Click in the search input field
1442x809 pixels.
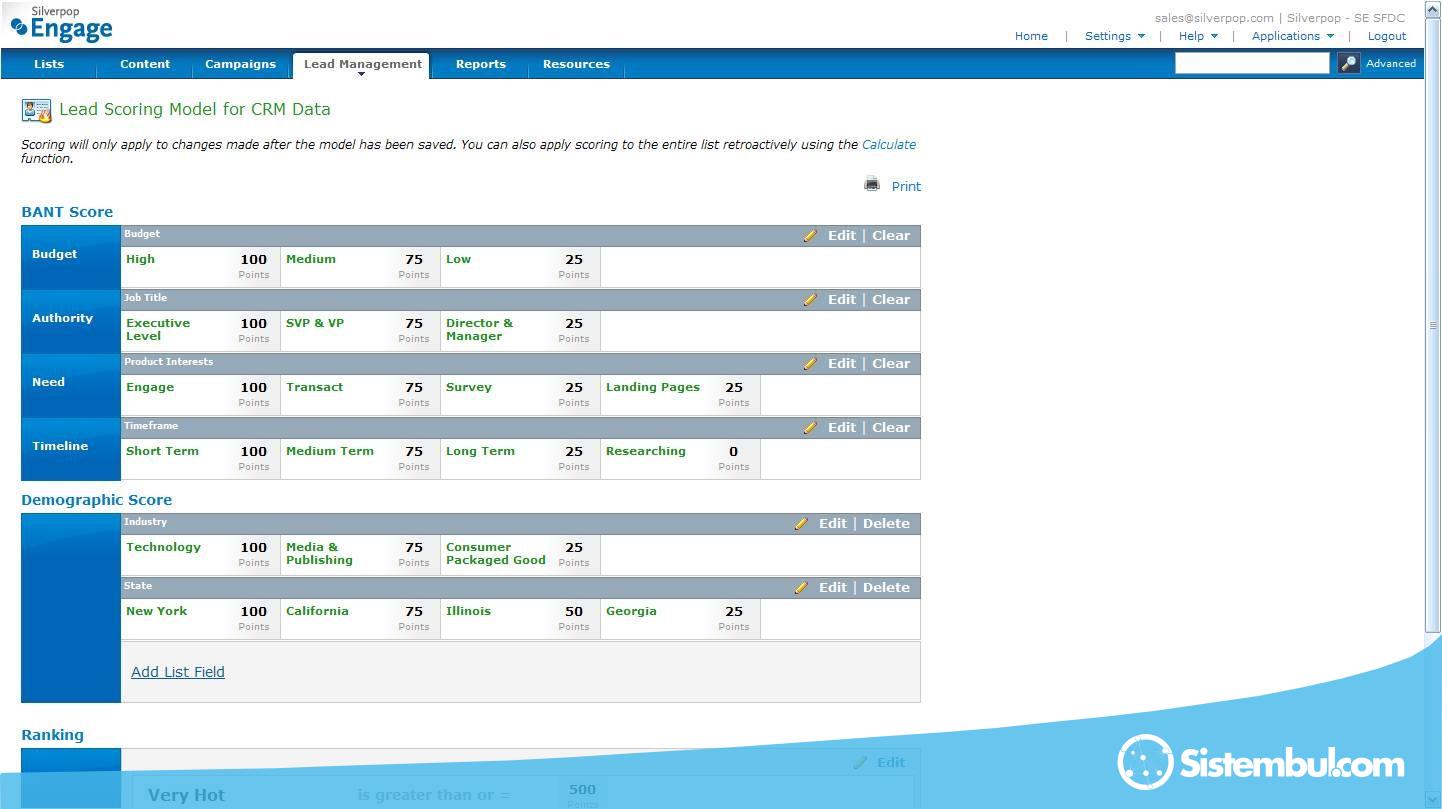1252,63
